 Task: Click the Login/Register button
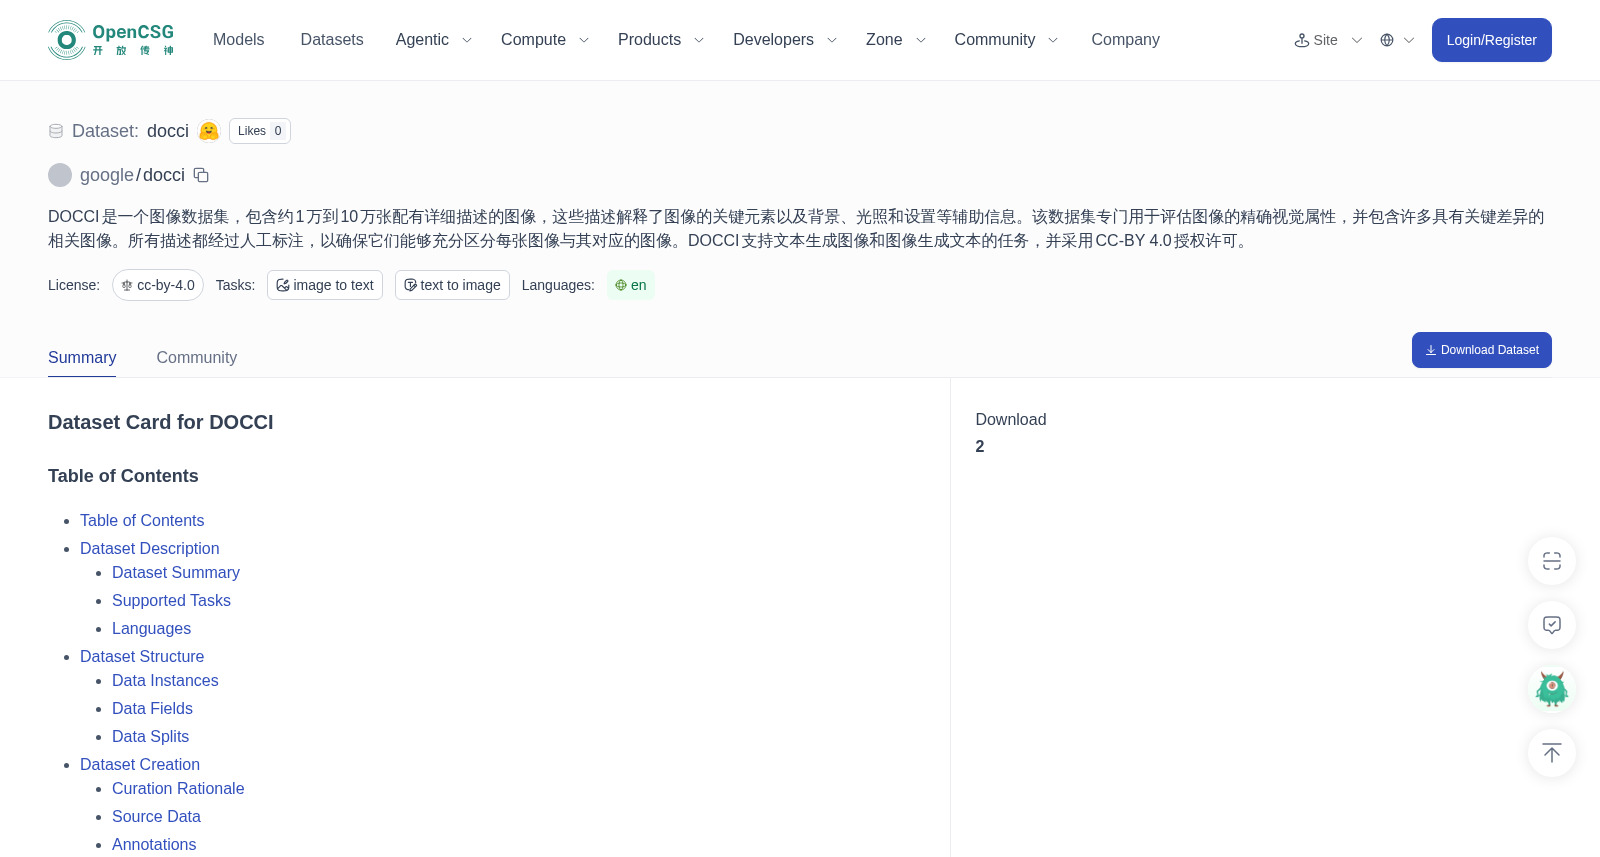(x=1491, y=40)
